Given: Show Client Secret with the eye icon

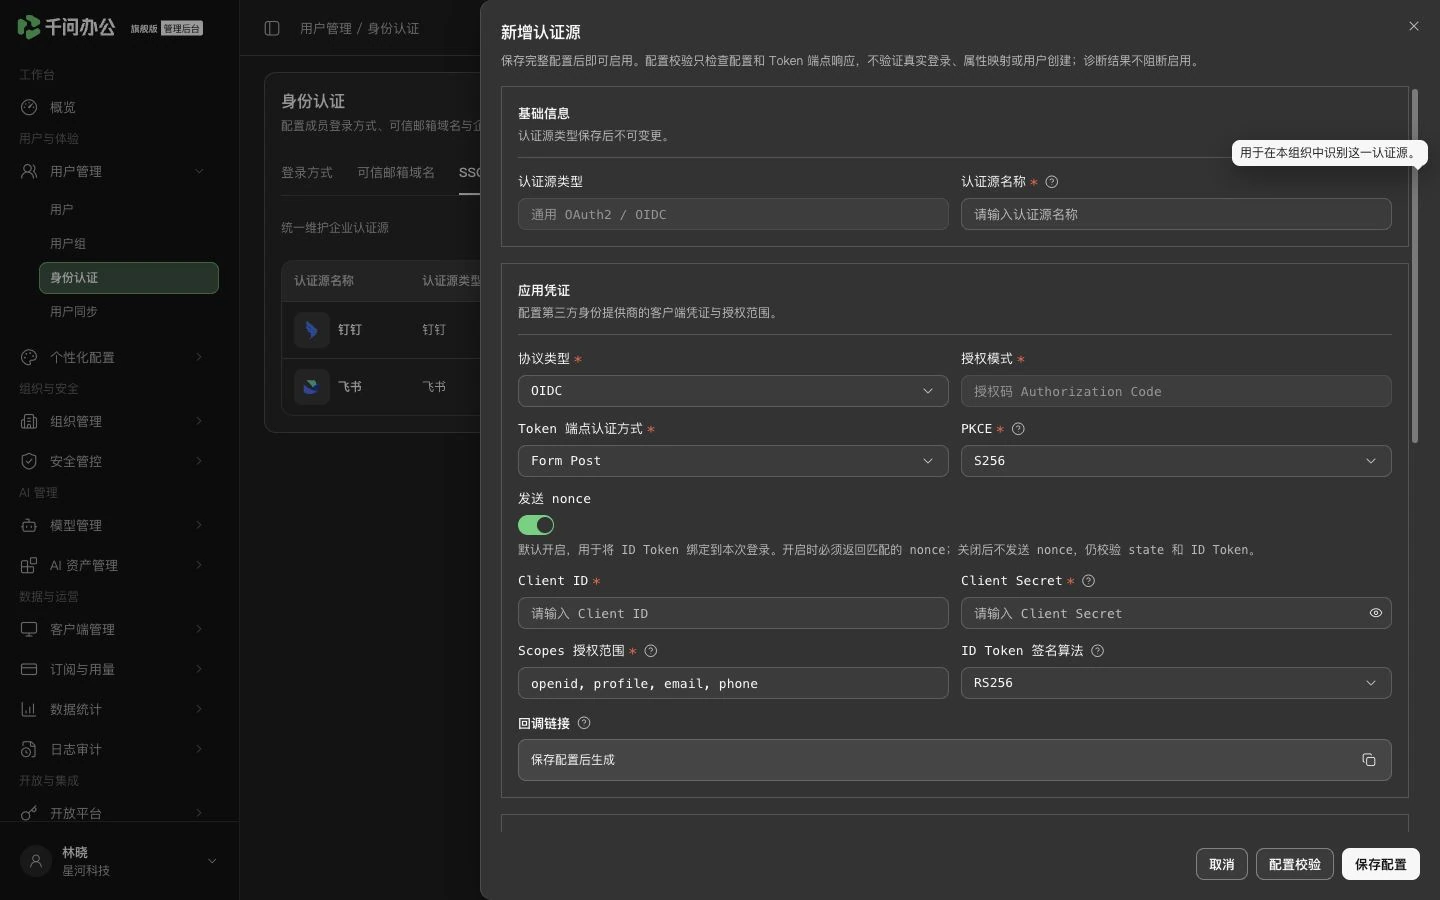Looking at the screenshot, I should click(x=1376, y=613).
